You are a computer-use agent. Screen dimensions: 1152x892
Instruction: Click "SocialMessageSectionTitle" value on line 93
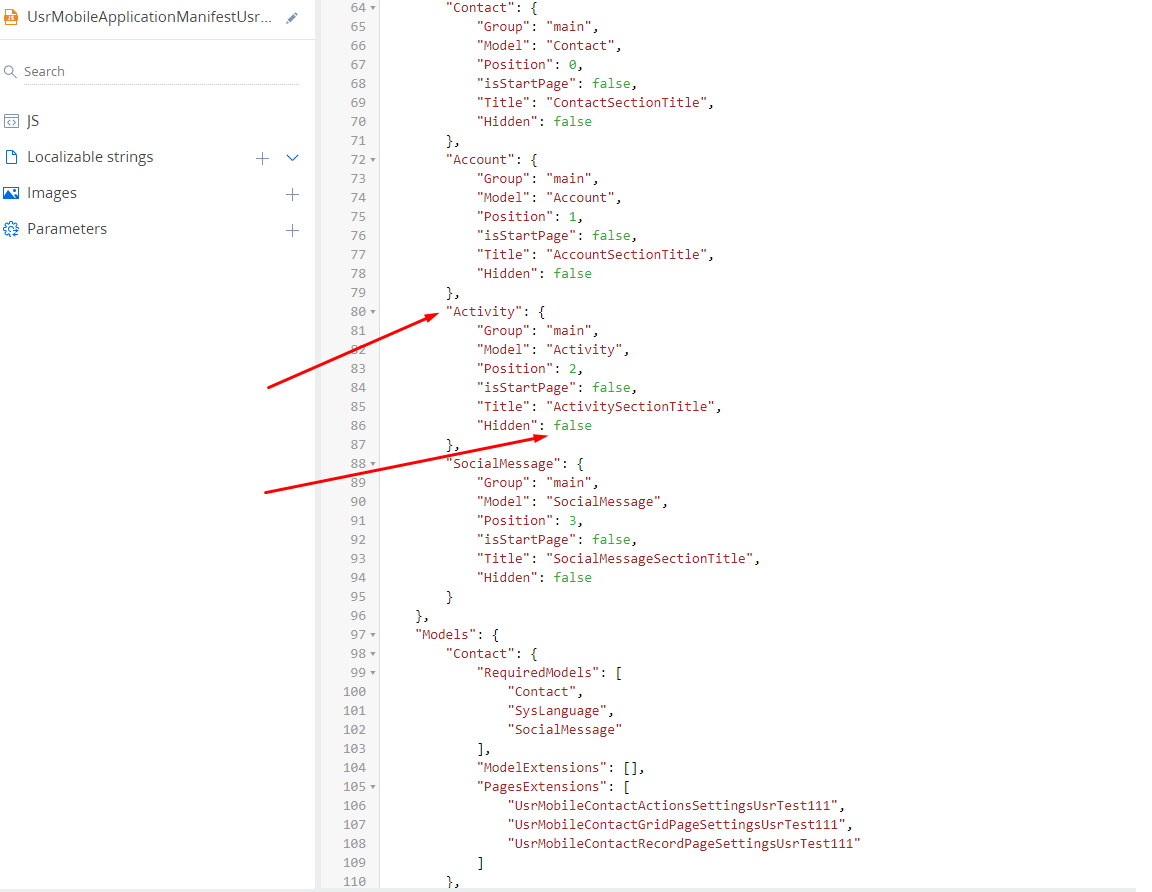tap(652, 558)
